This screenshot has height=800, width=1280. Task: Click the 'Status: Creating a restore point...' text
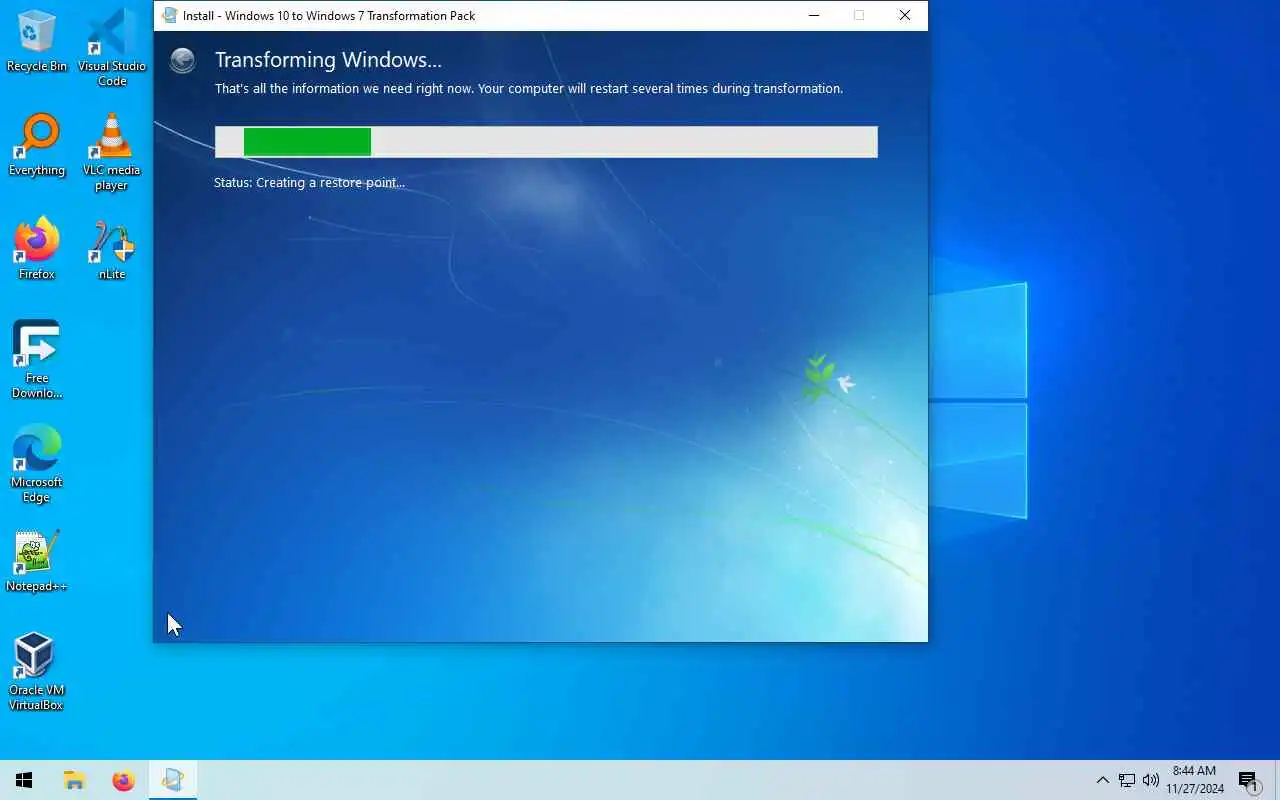[309, 183]
